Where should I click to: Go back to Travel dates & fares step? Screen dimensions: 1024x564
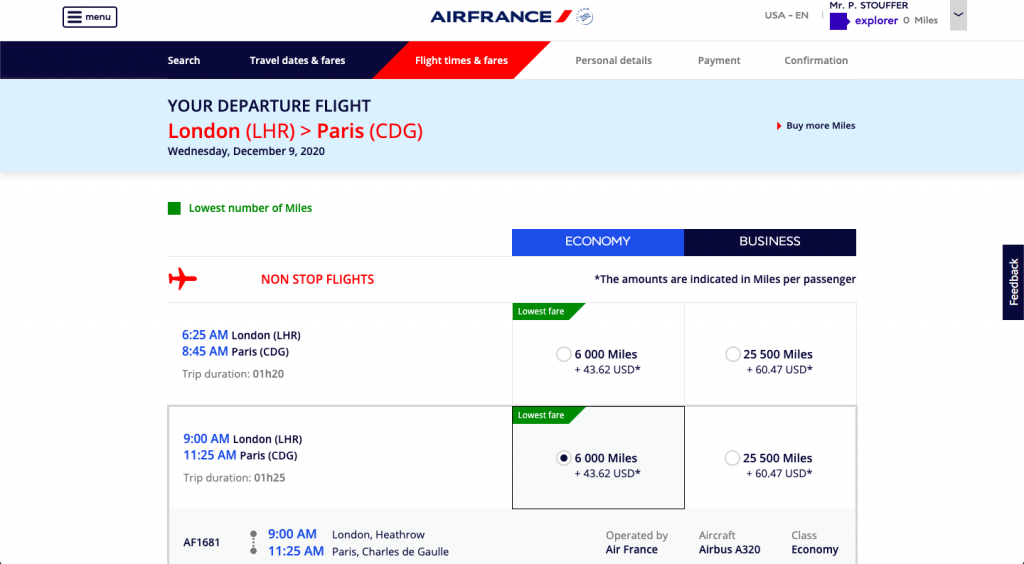297,61
